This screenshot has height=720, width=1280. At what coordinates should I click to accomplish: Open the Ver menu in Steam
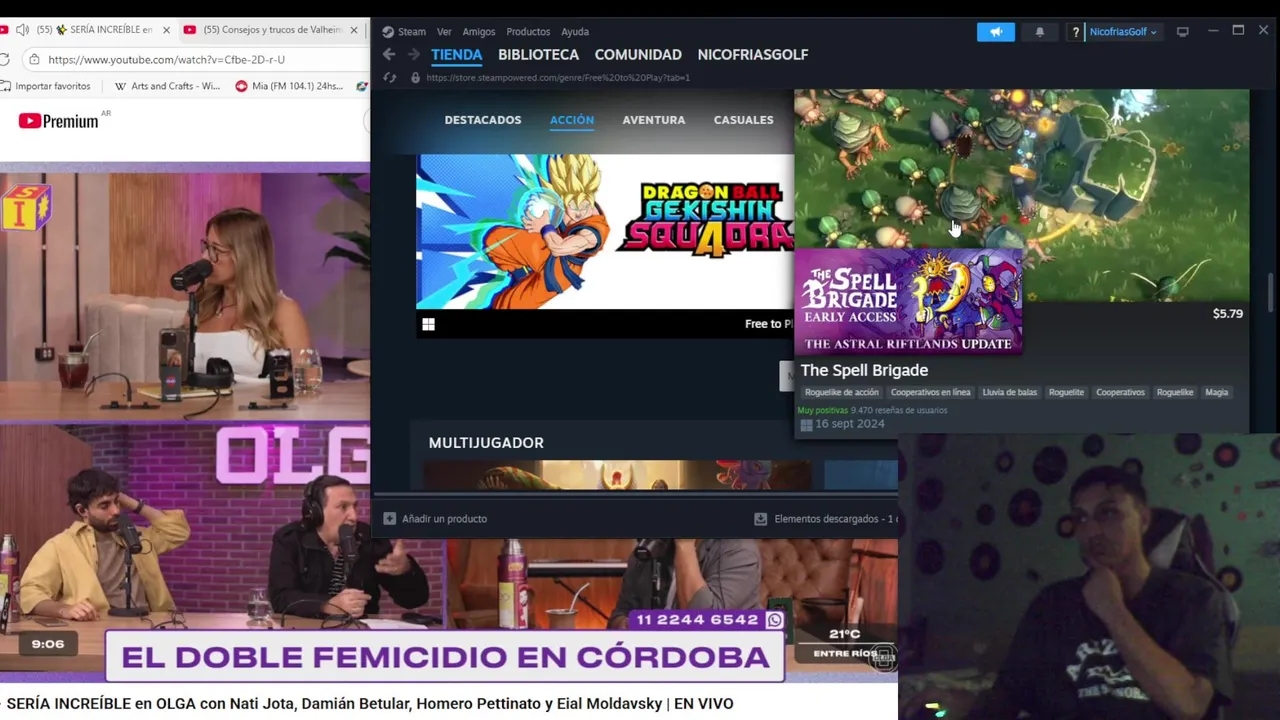click(x=444, y=32)
